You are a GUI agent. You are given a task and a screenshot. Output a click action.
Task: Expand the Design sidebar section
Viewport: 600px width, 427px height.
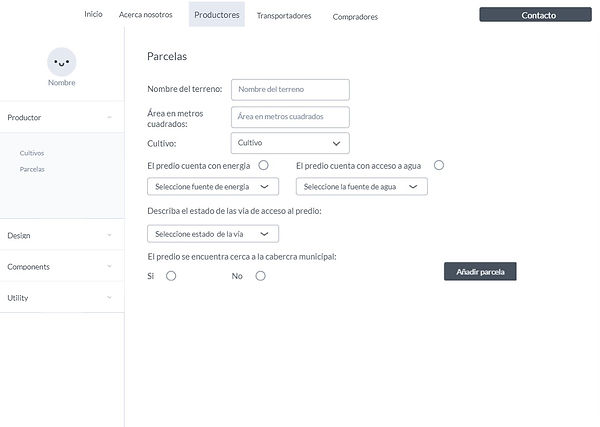pyautogui.click(x=62, y=235)
